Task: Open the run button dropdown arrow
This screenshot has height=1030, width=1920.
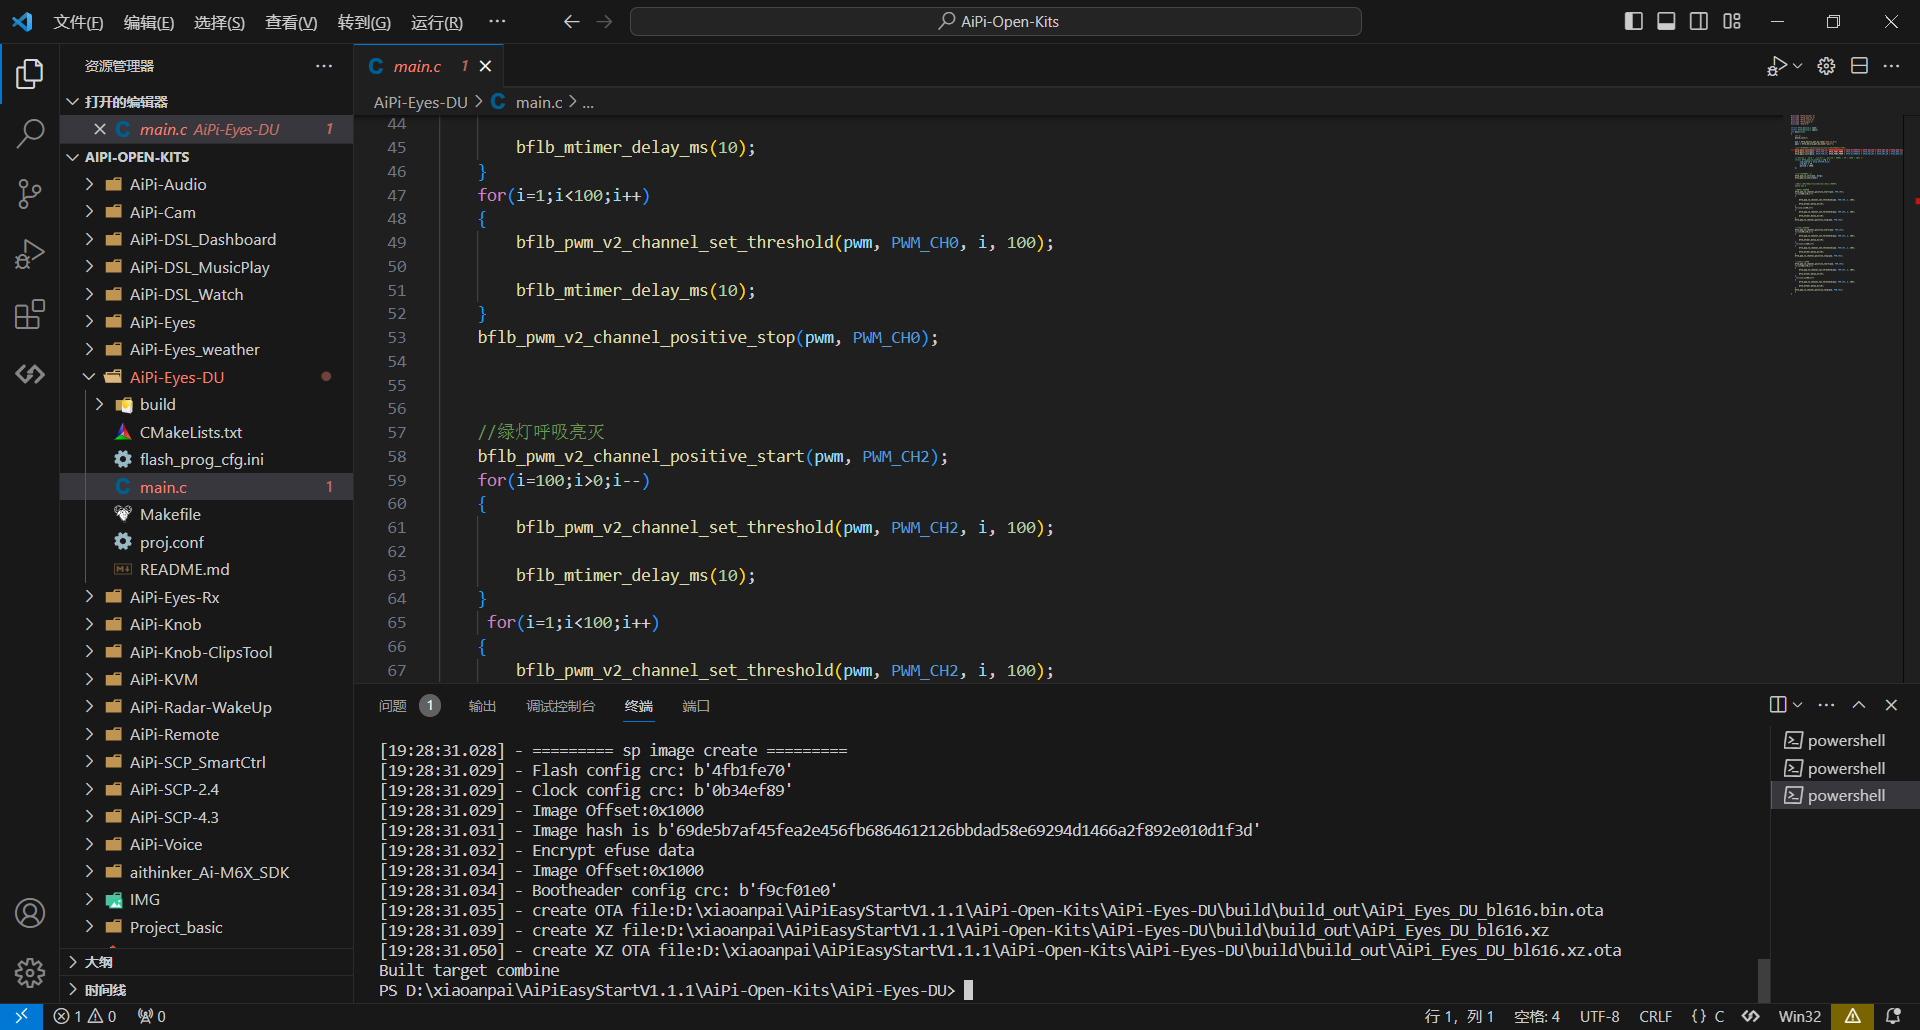Action: (1798, 66)
